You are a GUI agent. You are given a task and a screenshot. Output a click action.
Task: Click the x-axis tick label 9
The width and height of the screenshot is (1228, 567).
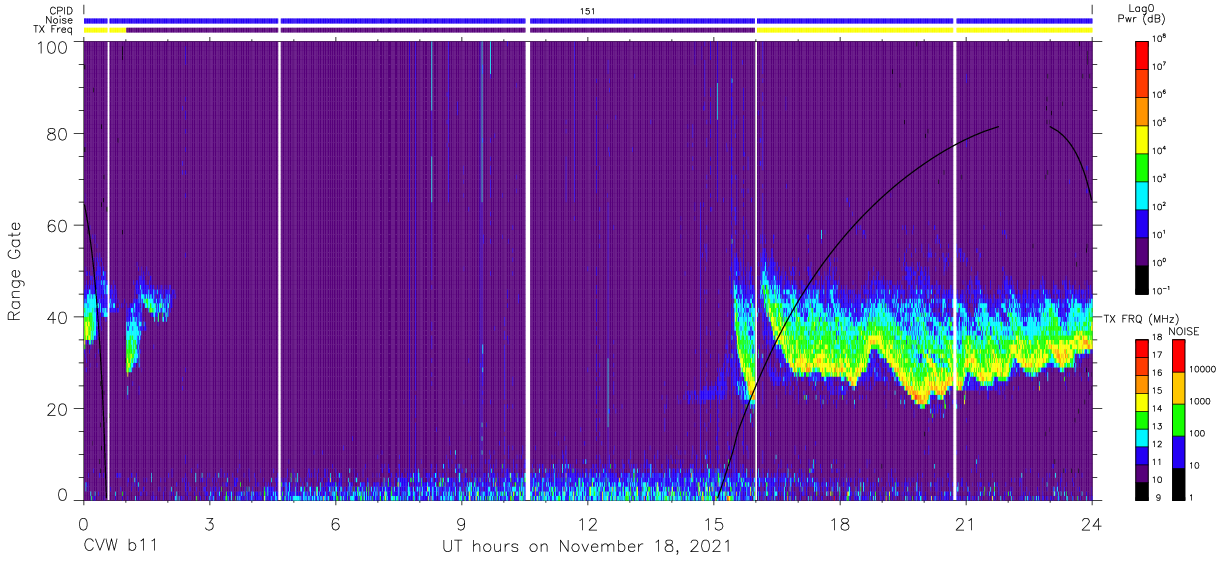[461, 523]
